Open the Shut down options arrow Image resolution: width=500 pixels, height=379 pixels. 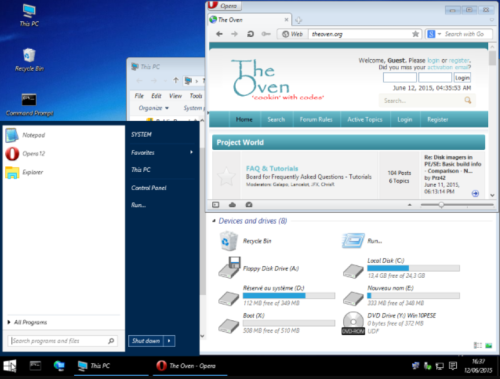click(x=169, y=341)
